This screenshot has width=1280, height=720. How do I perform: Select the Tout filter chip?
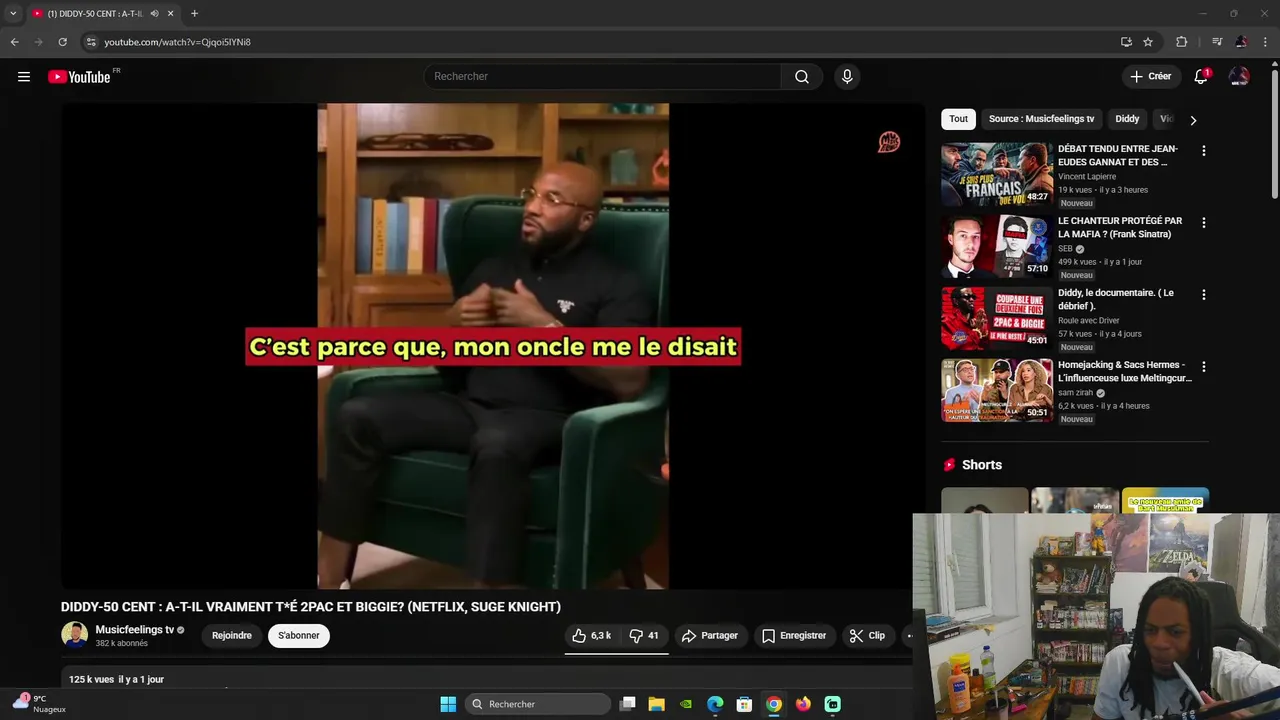(x=958, y=119)
